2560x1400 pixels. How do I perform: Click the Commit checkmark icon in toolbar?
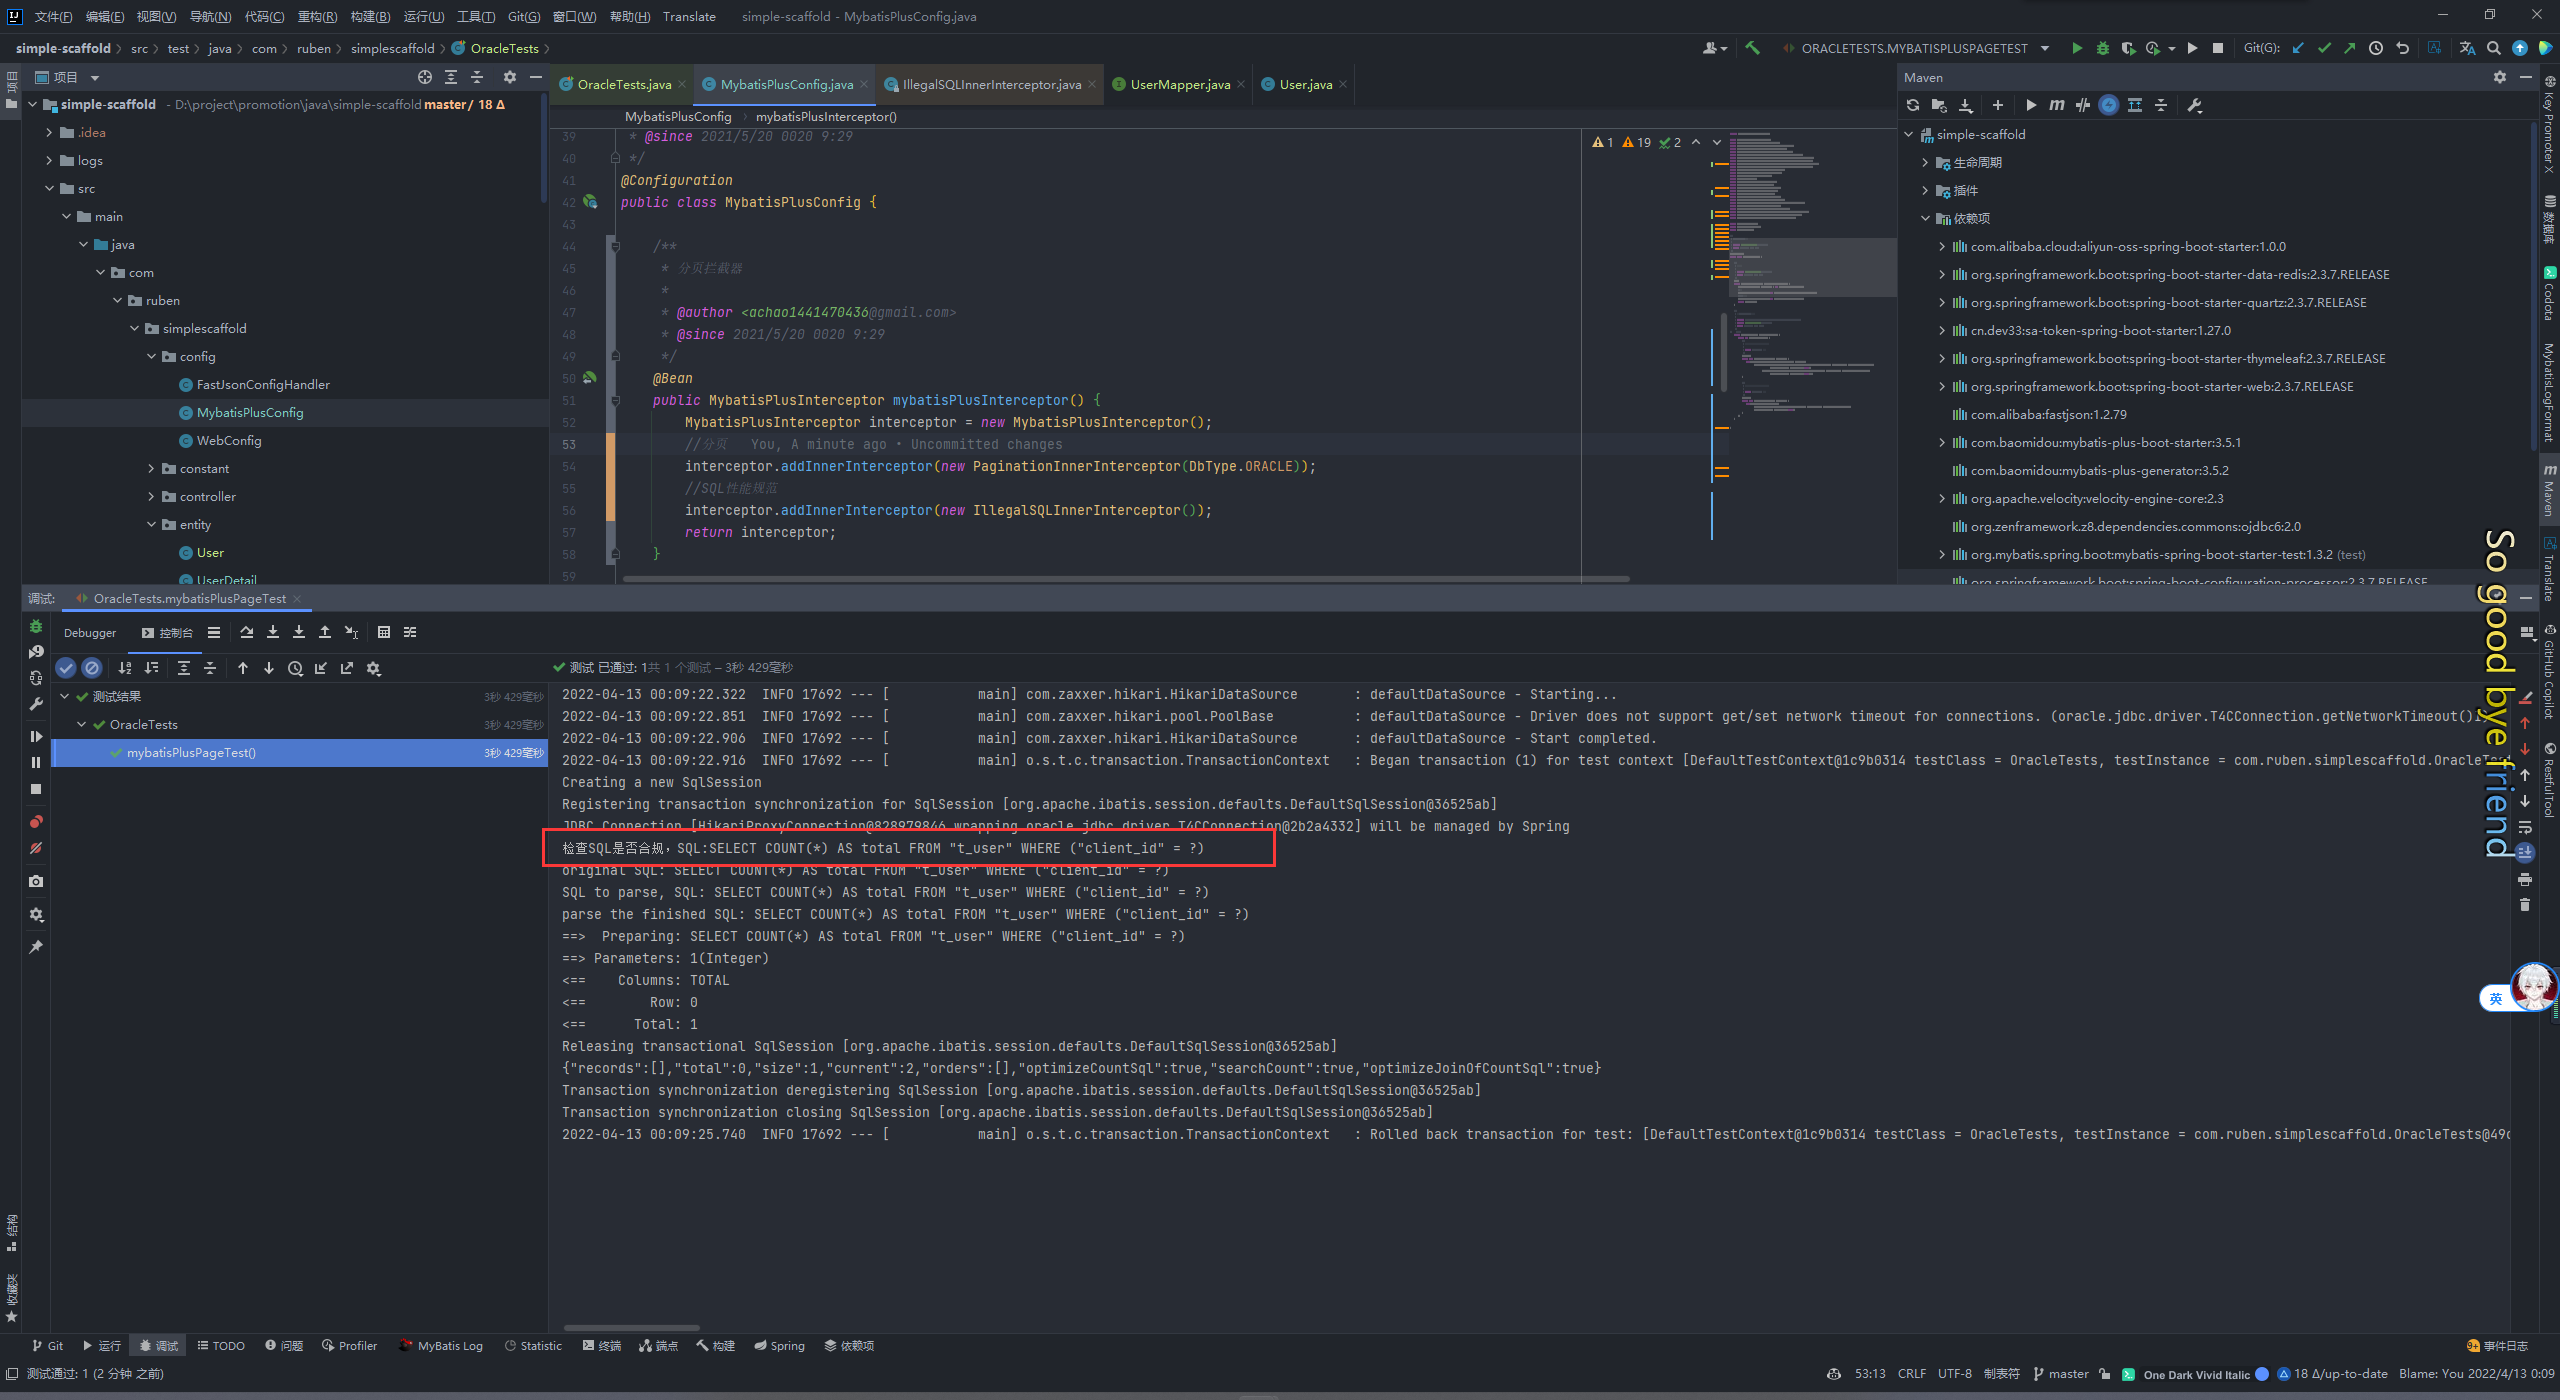(x=2324, y=47)
